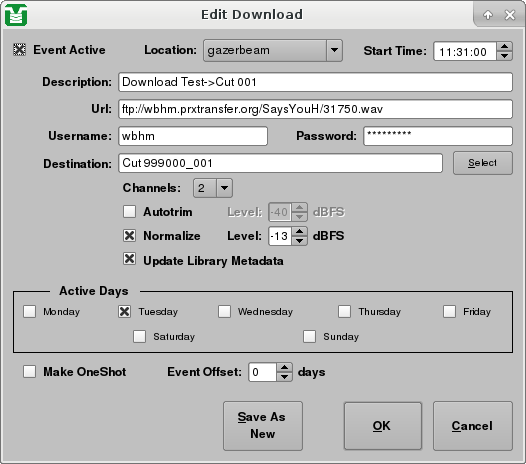Enable the Autotrim checkbox

tap(129, 212)
